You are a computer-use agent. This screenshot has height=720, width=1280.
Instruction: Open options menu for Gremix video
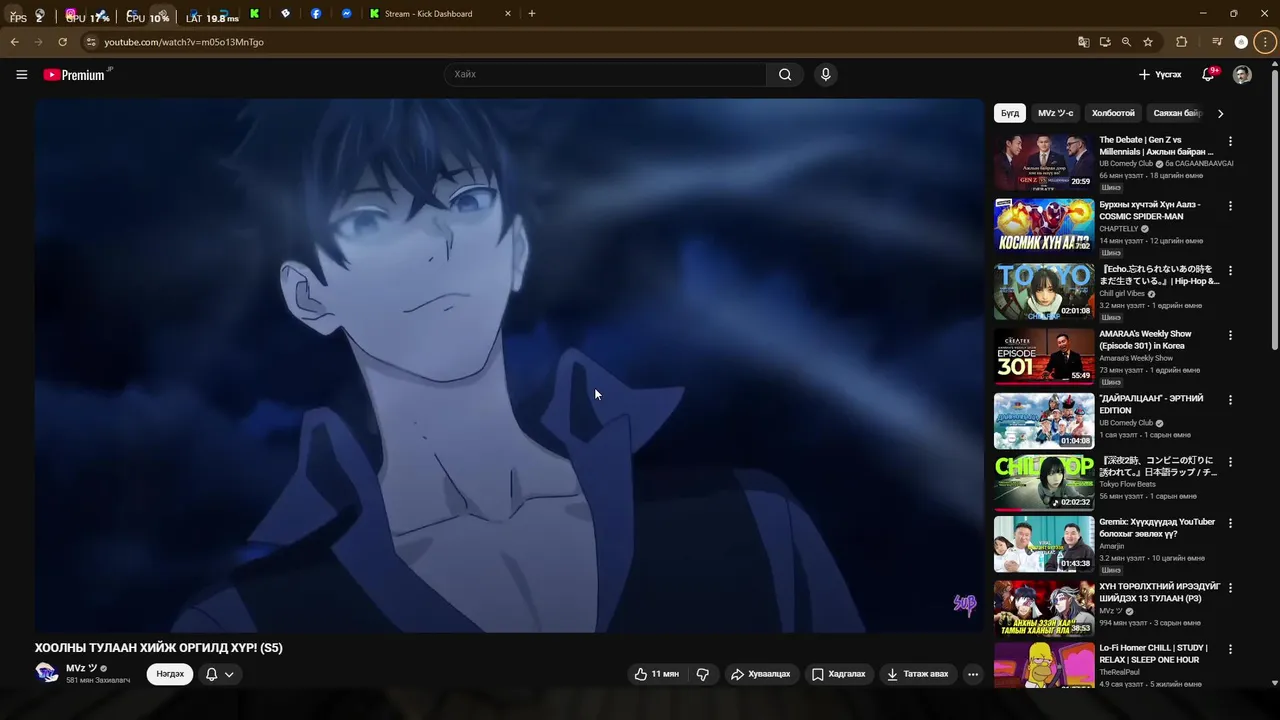pyautogui.click(x=1230, y=523)
